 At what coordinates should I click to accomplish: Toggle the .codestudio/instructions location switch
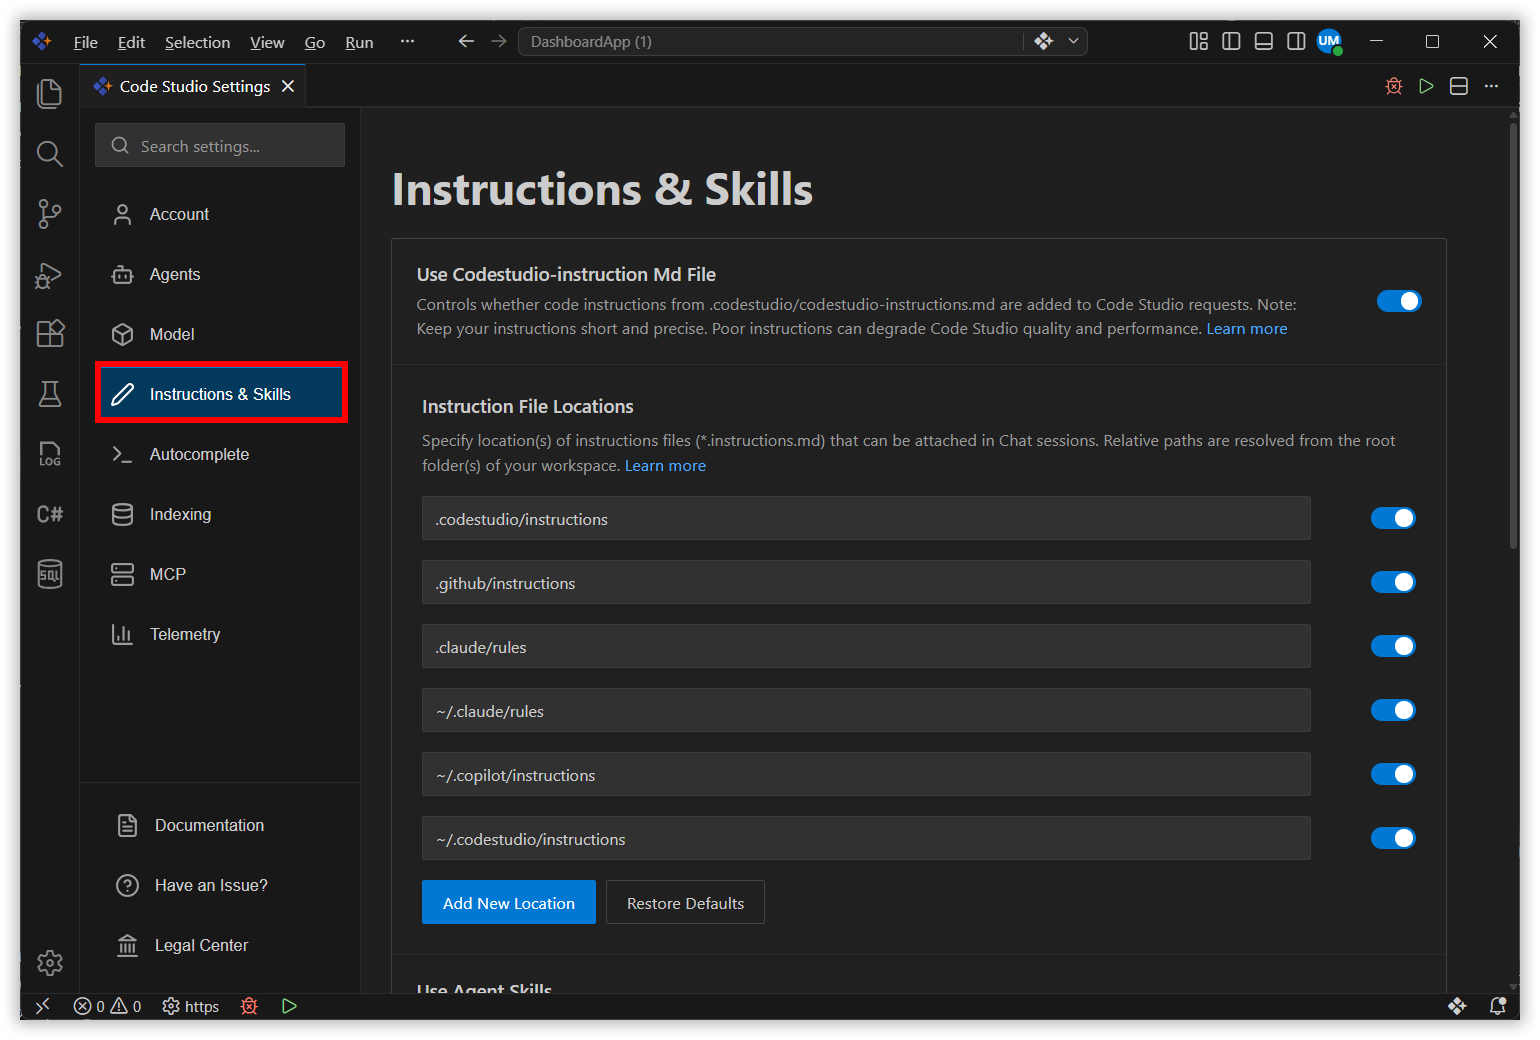(x=1393, y=518)
